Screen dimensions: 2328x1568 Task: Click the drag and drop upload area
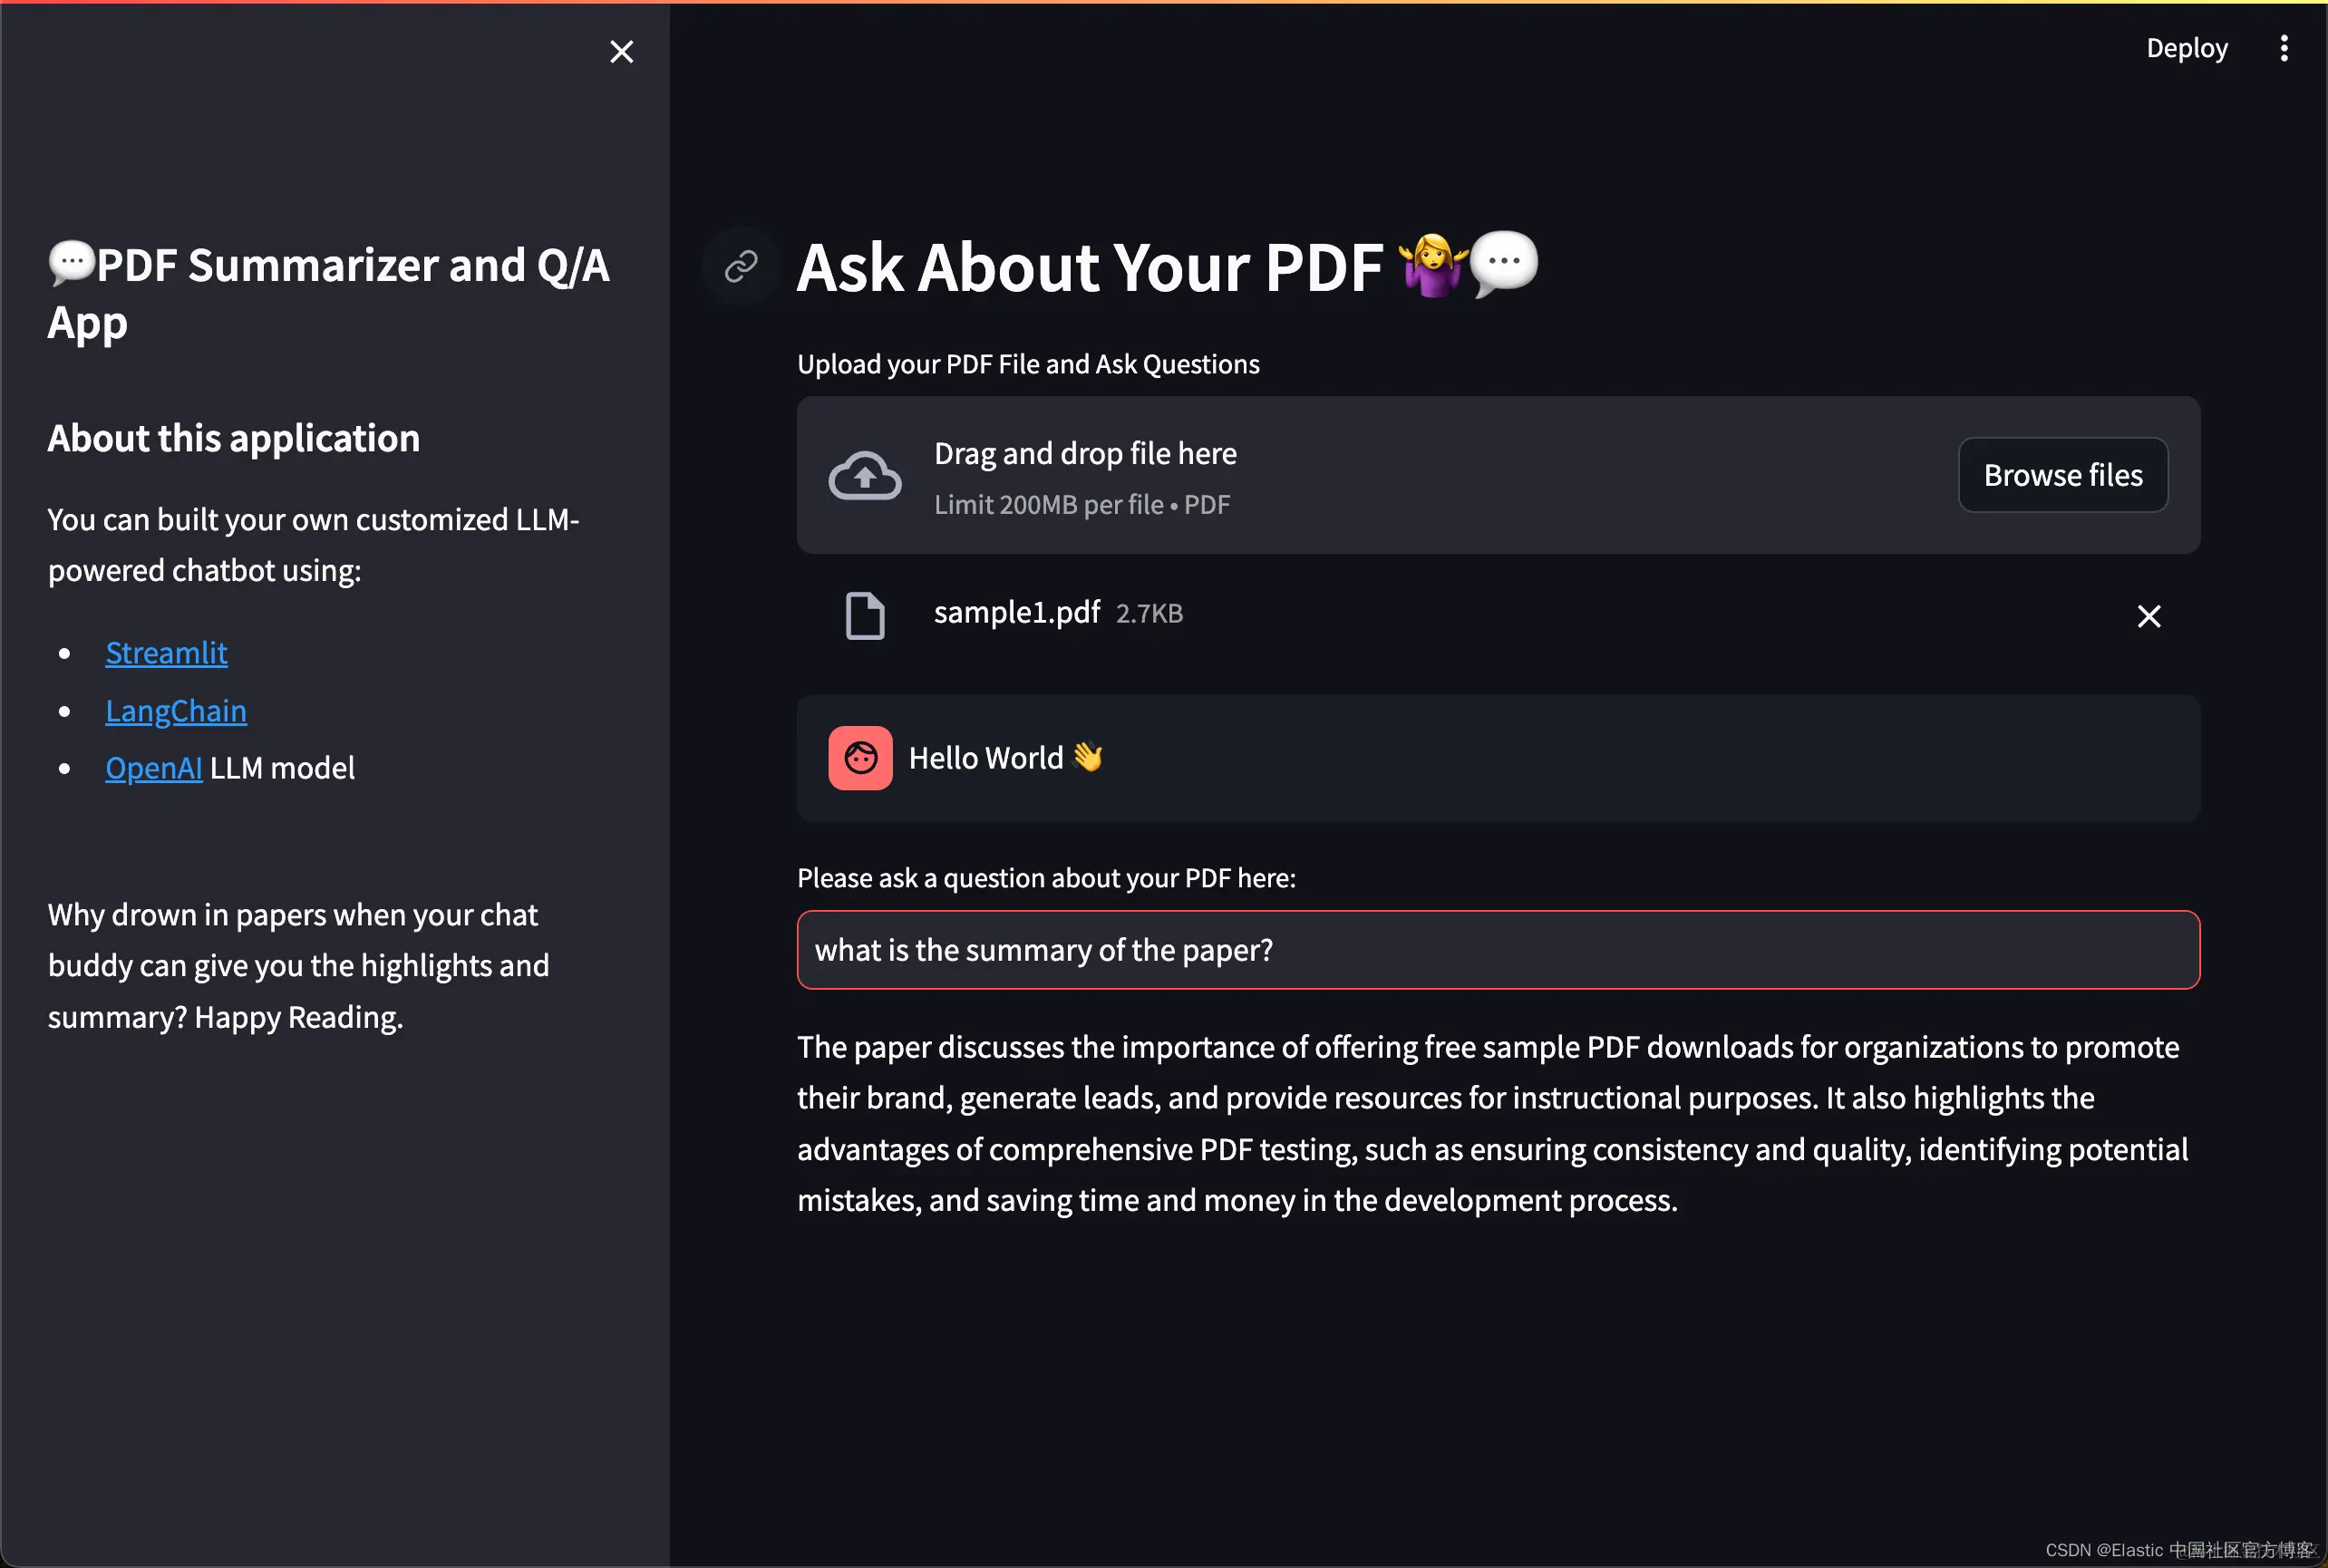pos(1400,475)
